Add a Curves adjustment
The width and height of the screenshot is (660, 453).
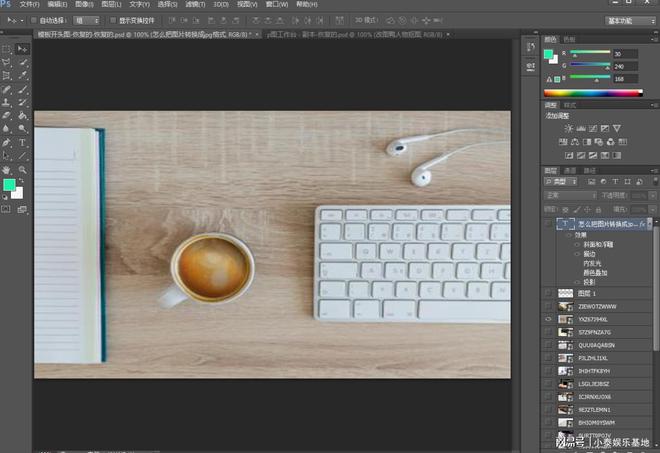(593, 128)
